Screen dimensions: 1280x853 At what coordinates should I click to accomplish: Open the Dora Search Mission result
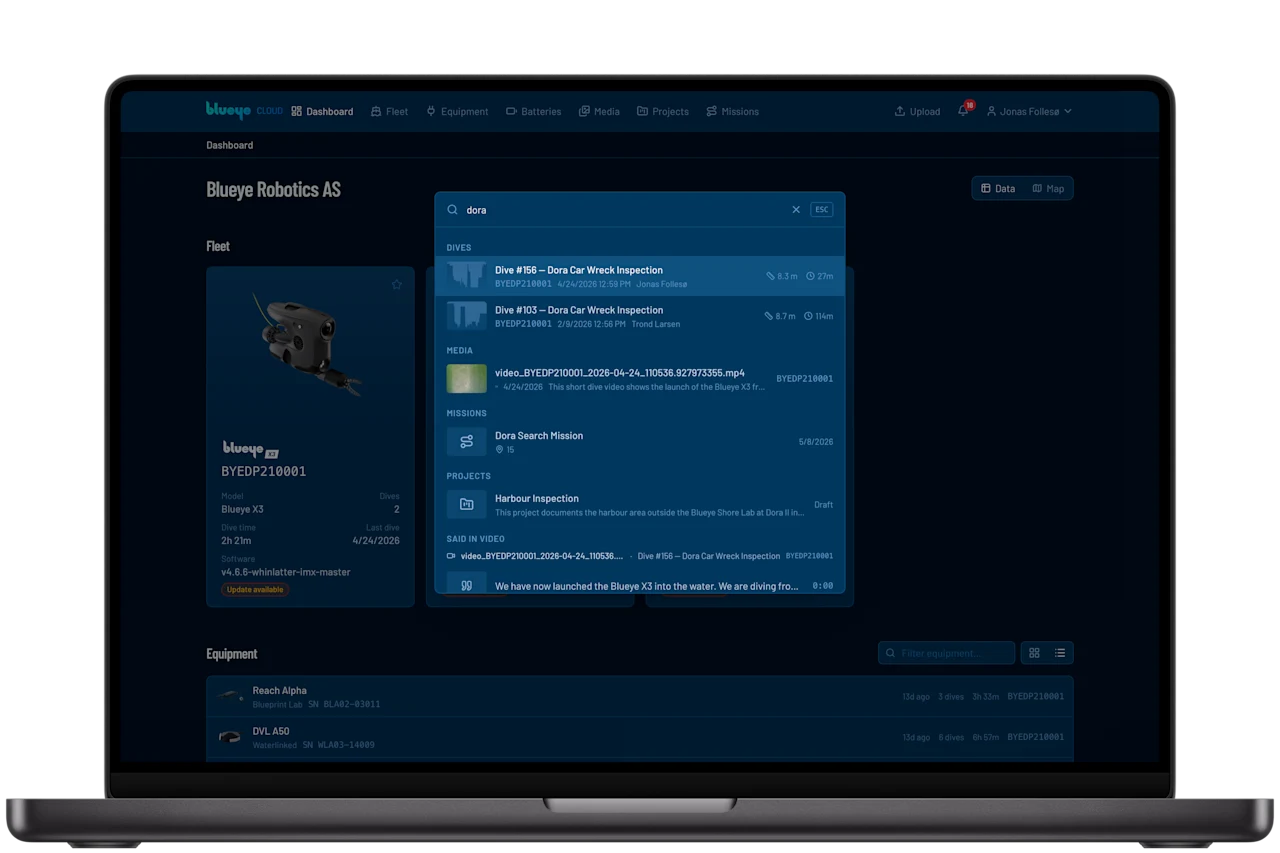click(x=640, y=441)
